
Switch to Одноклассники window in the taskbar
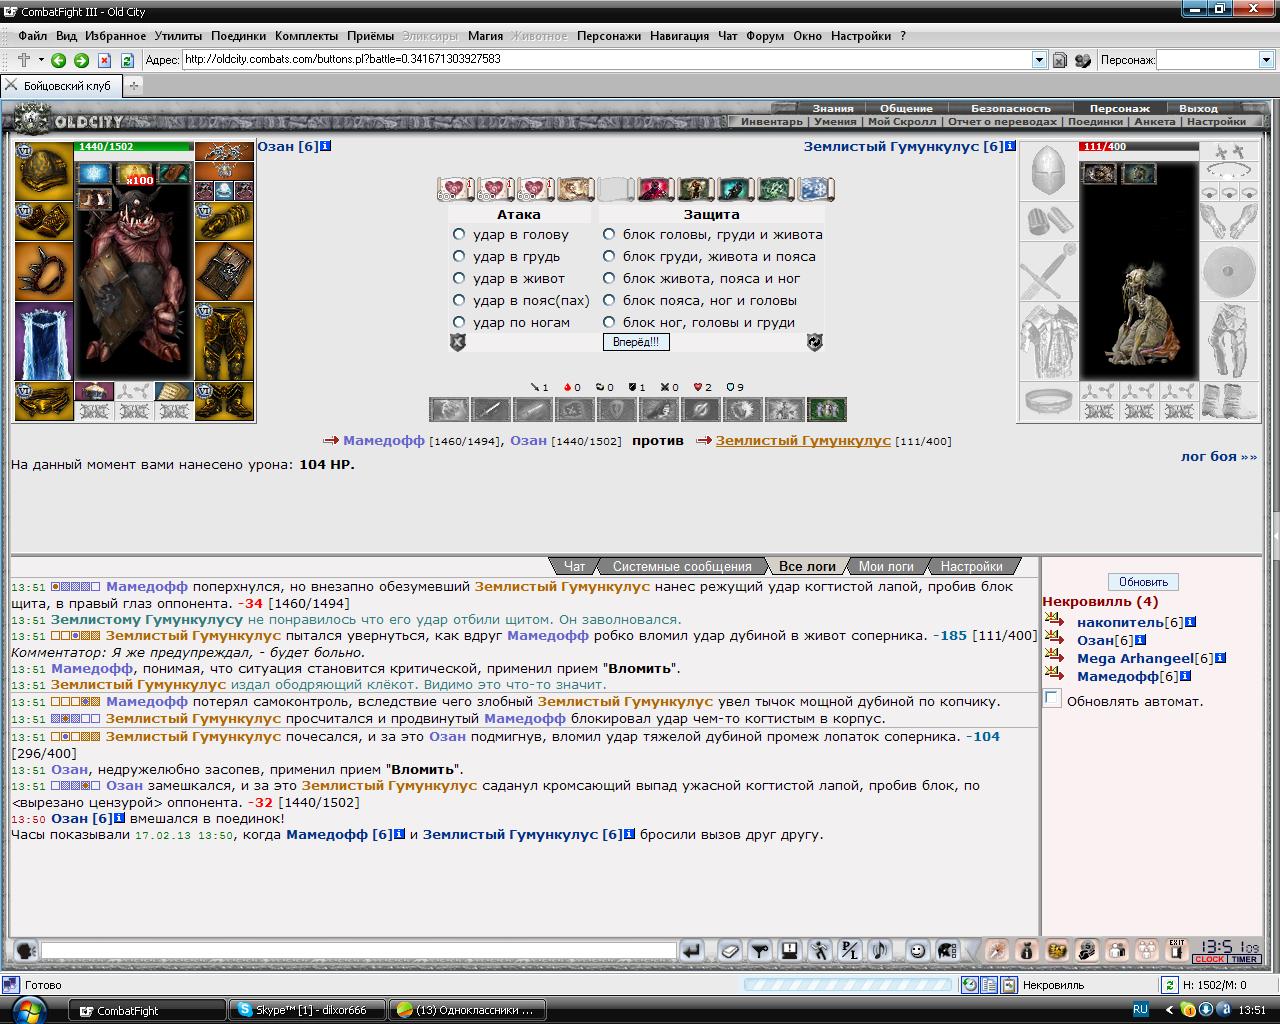click(x=468, y=1010)
